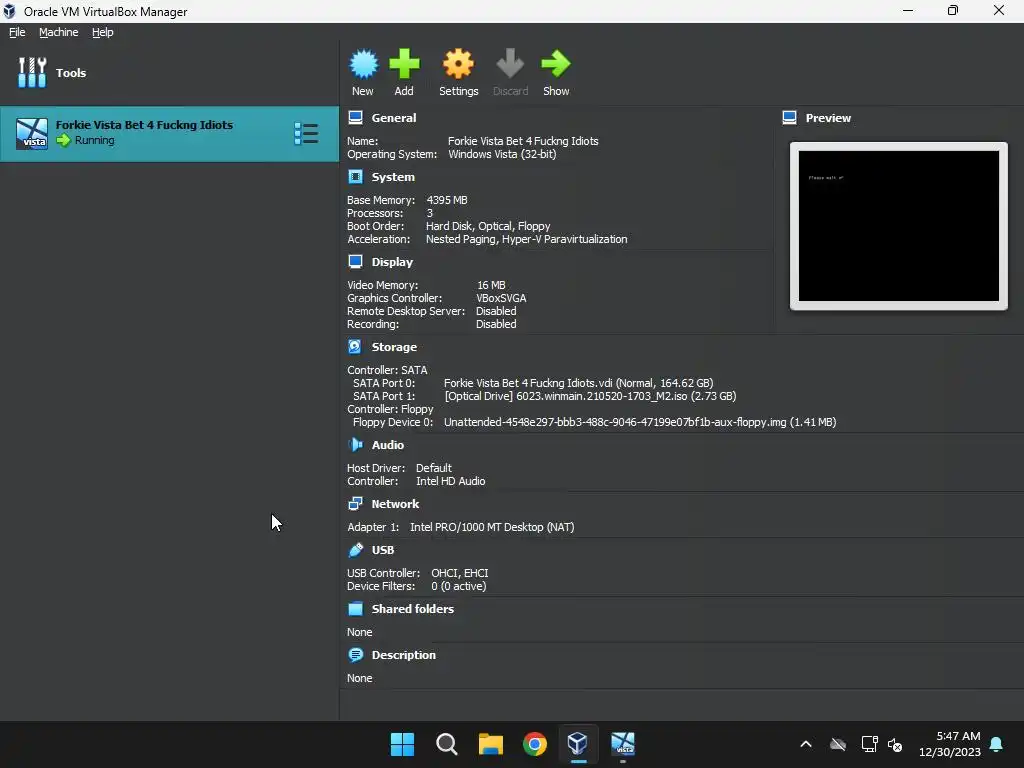This screenshot has height=768, width=1024.
Task: Click the OHCI, EHCI controller value
Action: 460,573
